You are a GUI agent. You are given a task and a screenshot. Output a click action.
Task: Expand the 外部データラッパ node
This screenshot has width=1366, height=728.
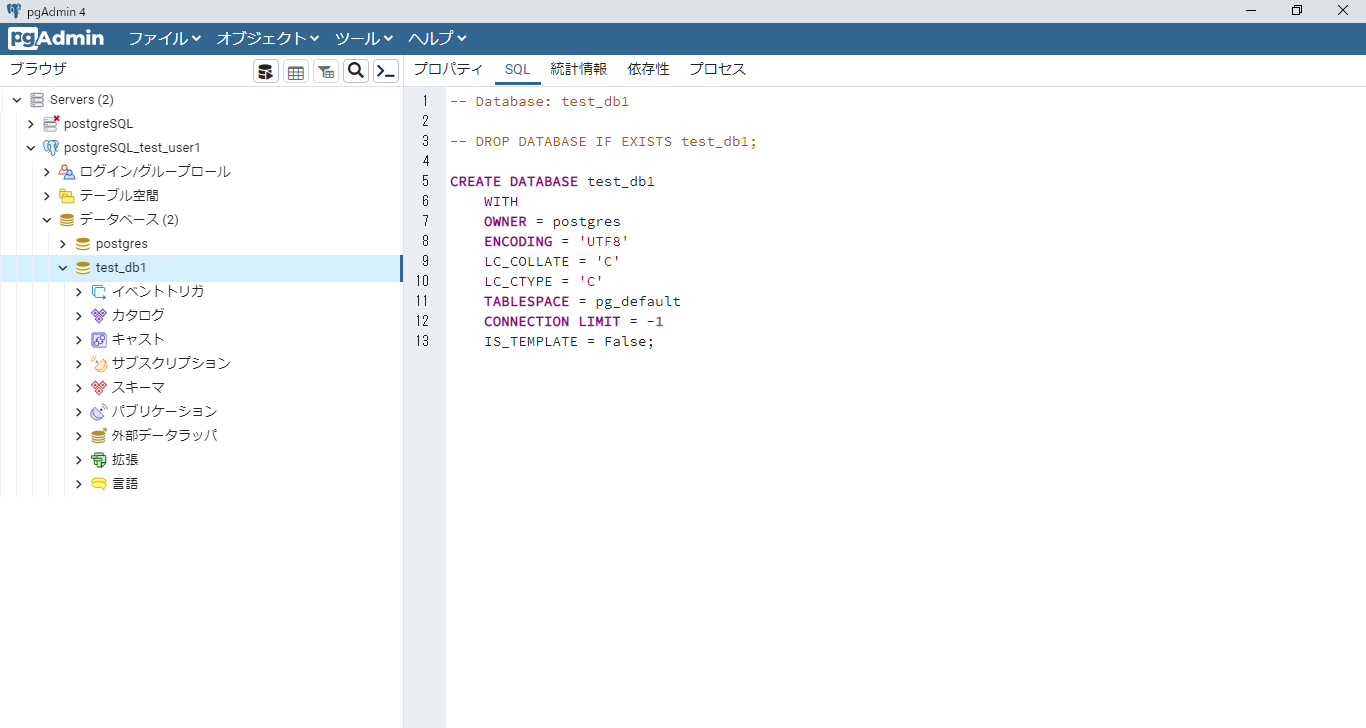pos(79,436)
